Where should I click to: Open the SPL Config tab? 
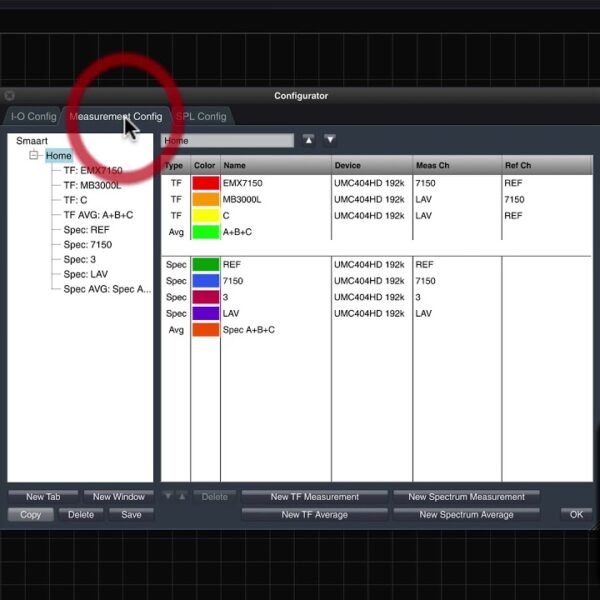(201, 117)
